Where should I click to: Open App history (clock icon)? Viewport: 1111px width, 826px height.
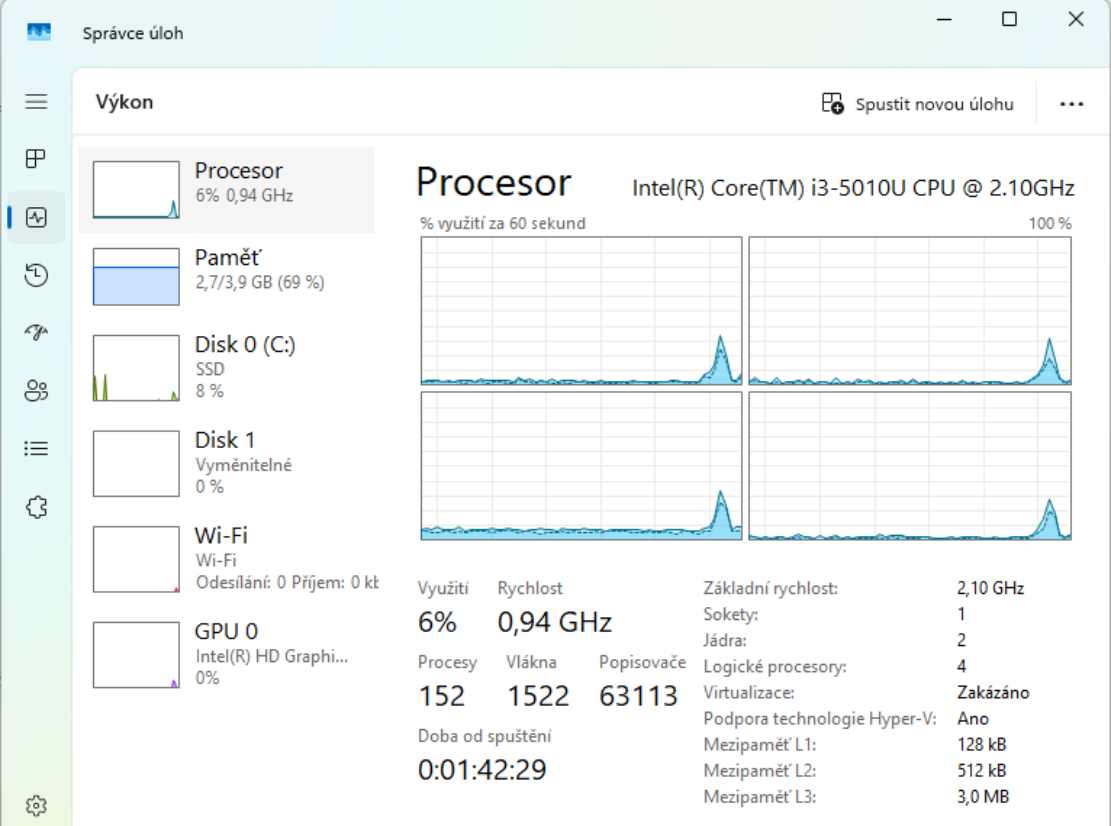(36, 275)
